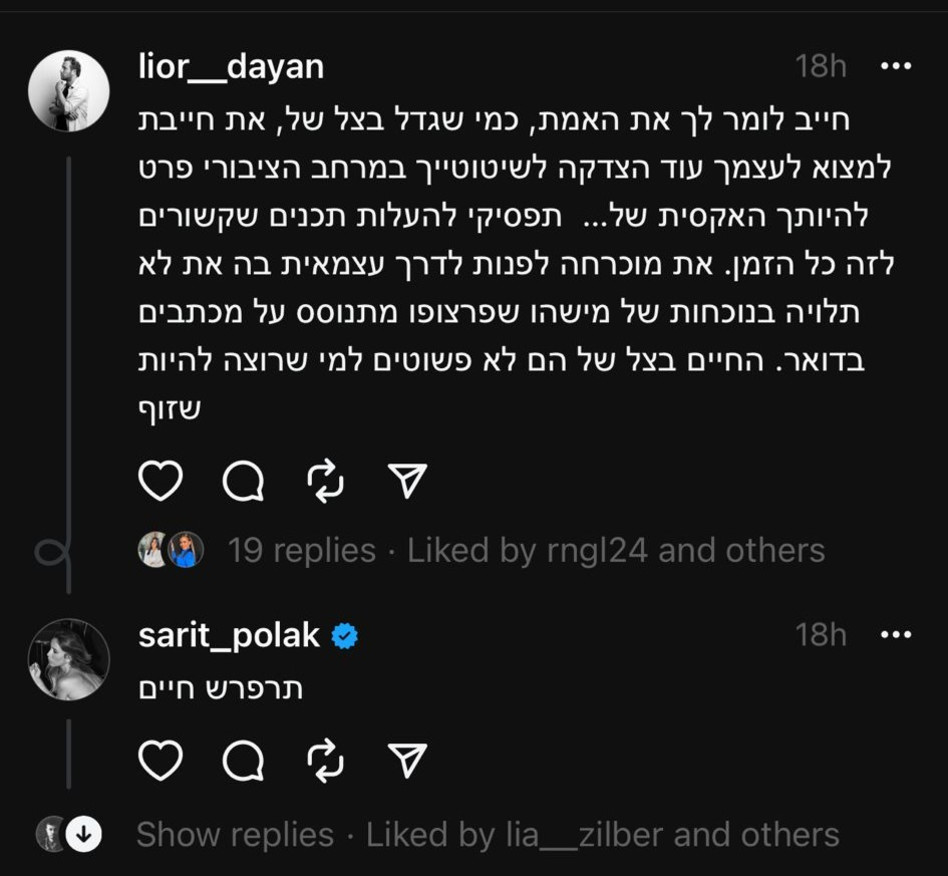
Task: Open lior__dayan's profile from the username
Action: [228, 66]
